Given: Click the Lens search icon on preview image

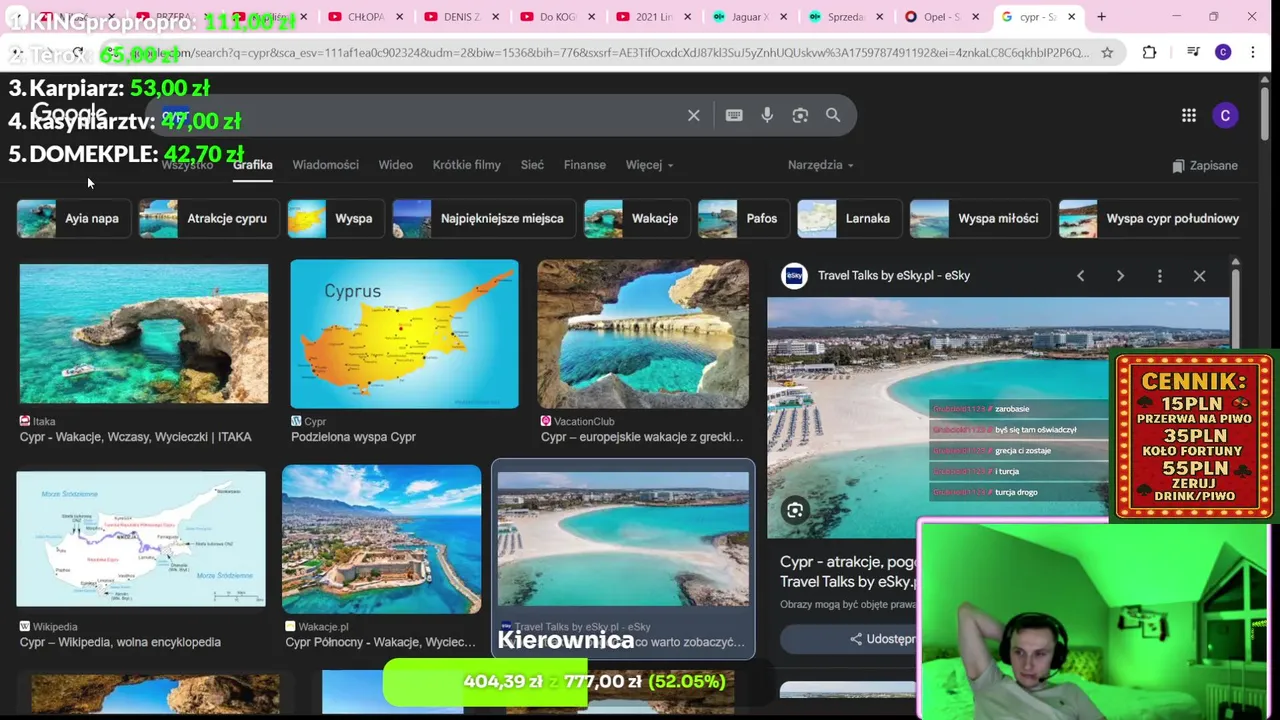Looking at the screenshot, I should click(795, 511).
